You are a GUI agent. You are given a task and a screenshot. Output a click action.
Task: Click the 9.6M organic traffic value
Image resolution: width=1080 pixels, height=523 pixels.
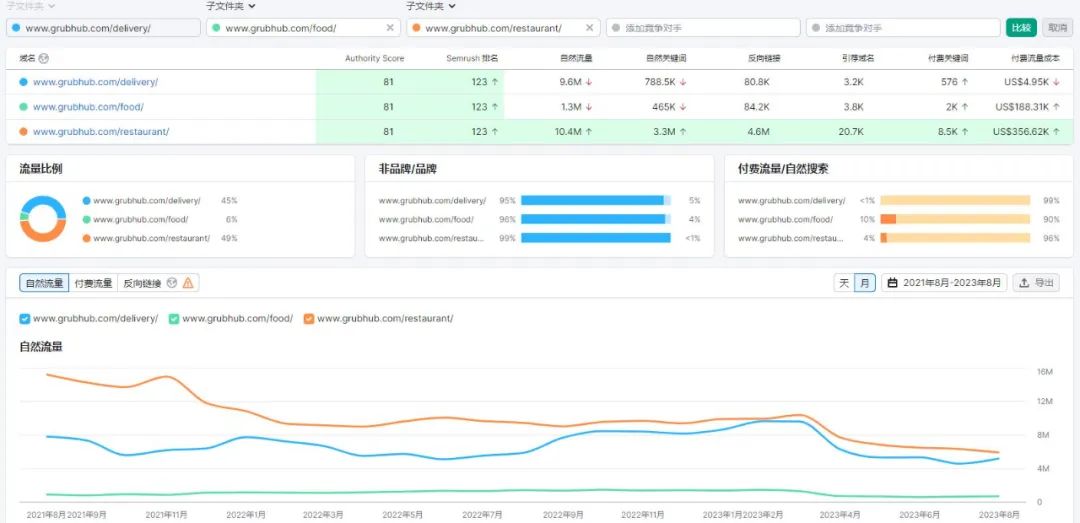point(570,82)
